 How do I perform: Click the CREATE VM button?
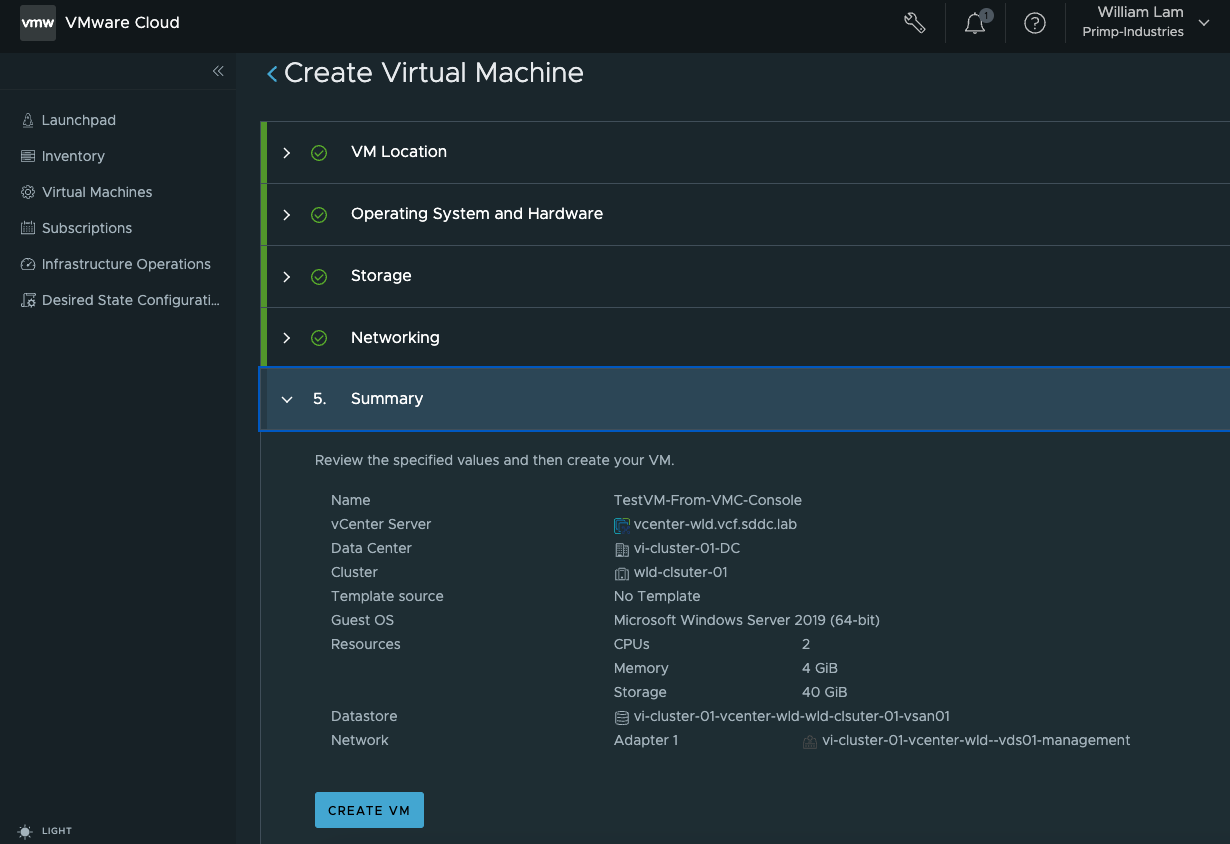369,810
